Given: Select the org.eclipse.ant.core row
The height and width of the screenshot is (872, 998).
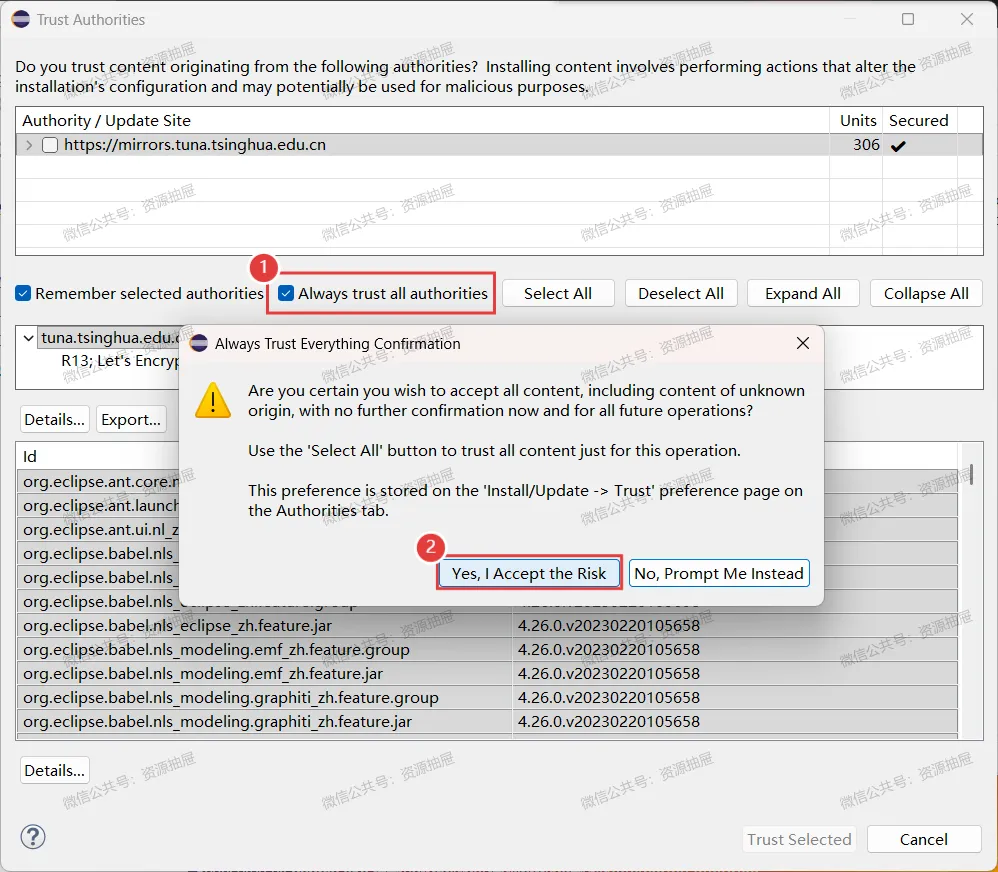Looking at the screenshot, I should [x=99, y=482].
